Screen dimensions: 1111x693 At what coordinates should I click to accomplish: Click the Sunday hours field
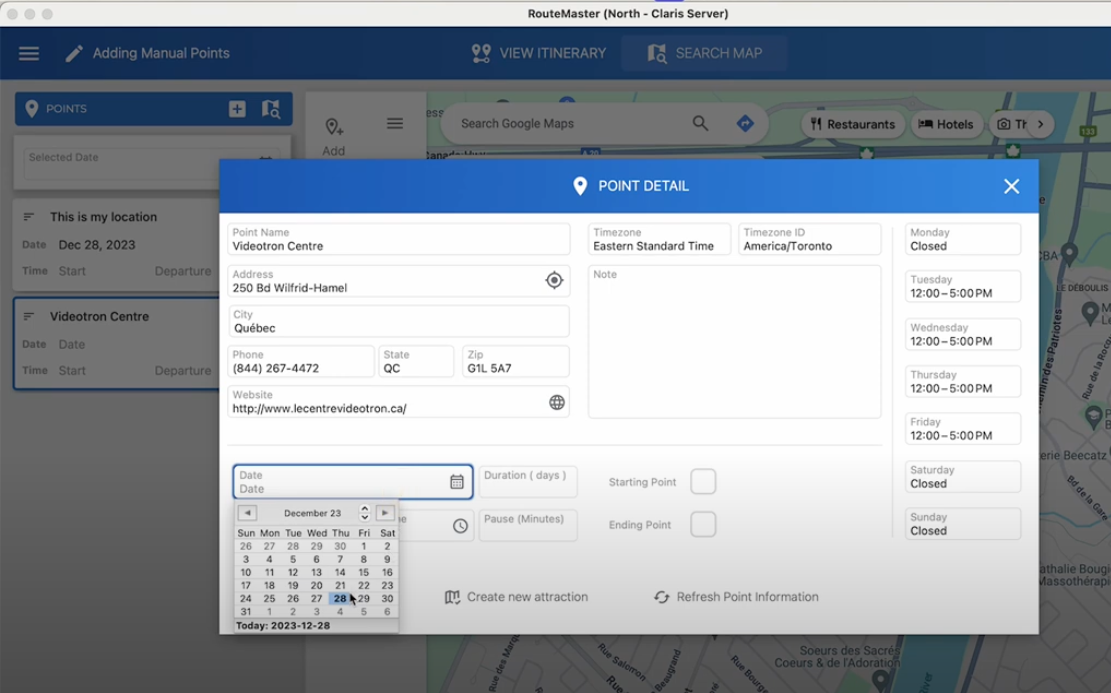(x=962, y=524)
